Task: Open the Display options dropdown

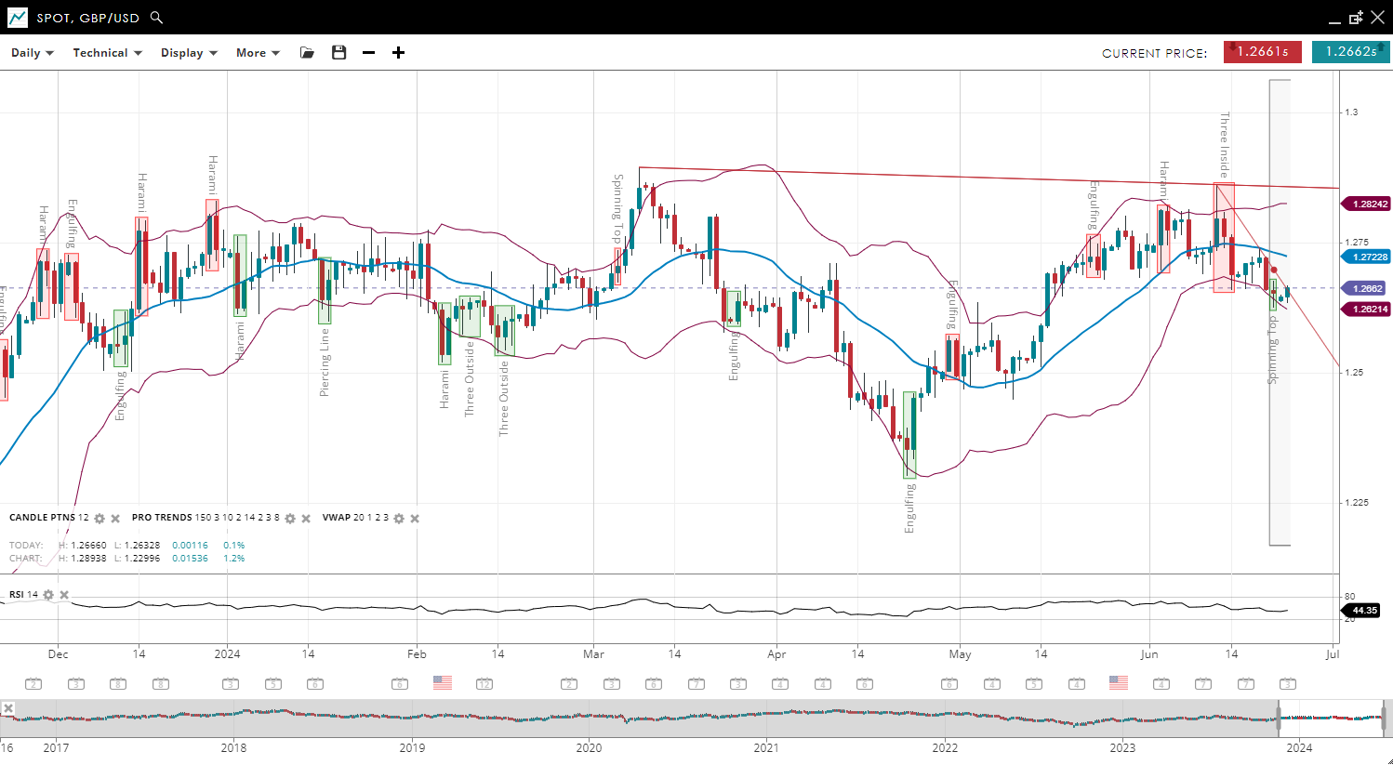Action: [x=189, y=53]
